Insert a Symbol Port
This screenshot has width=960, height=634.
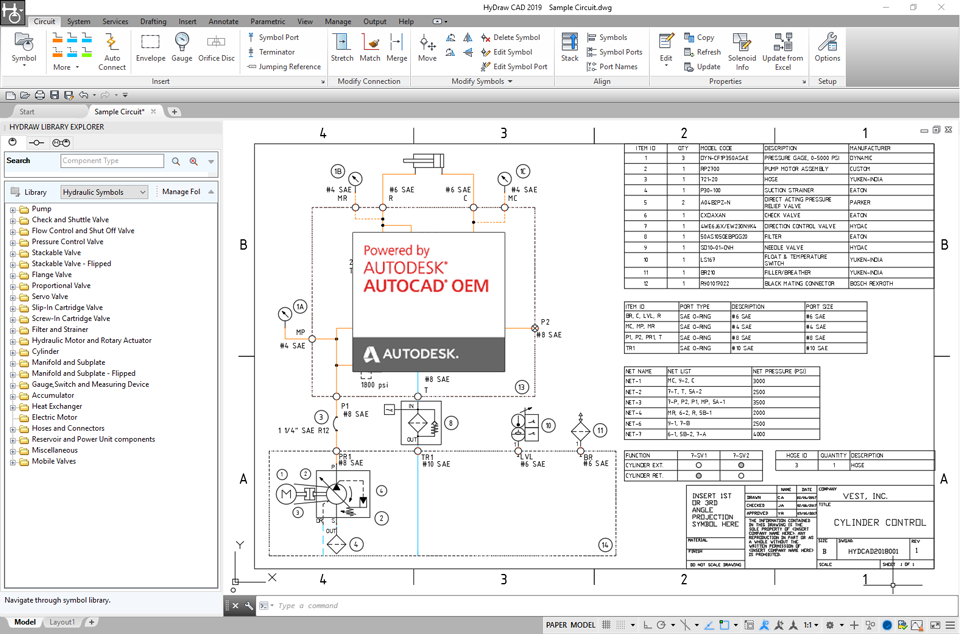[273, 37]
